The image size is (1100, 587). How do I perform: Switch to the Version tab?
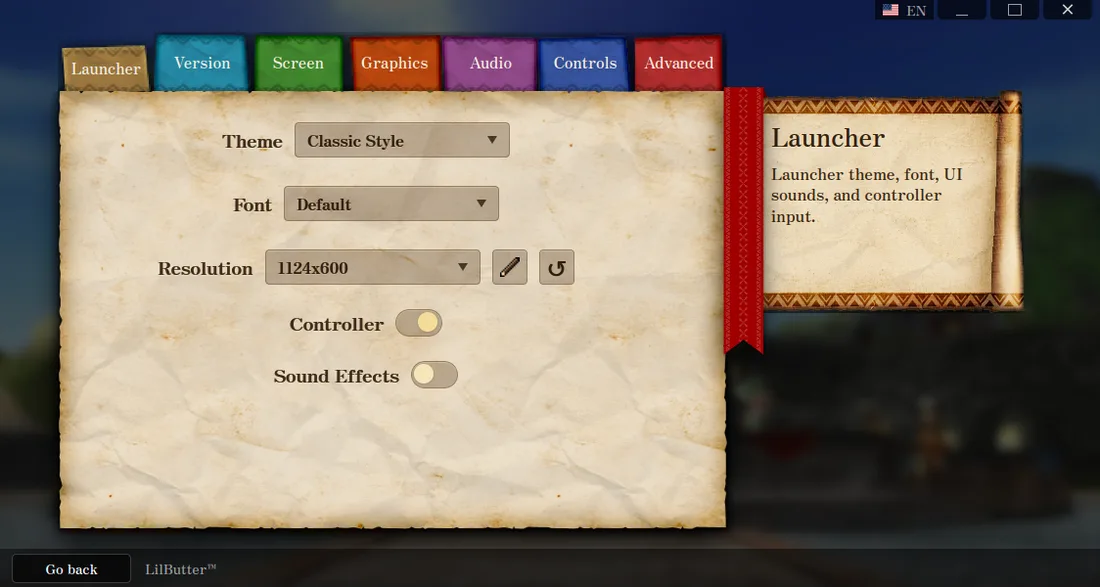click(202, 63)
